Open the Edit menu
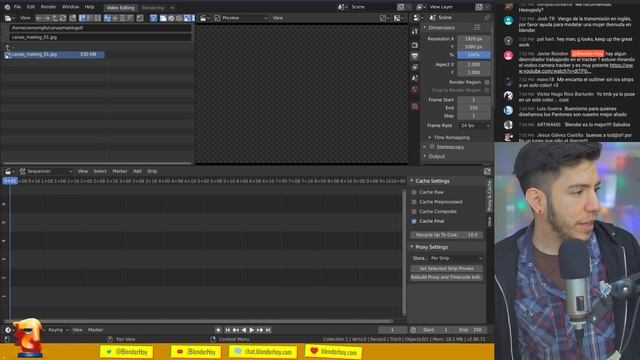This screenshot has height=360, width=640. 31,7
